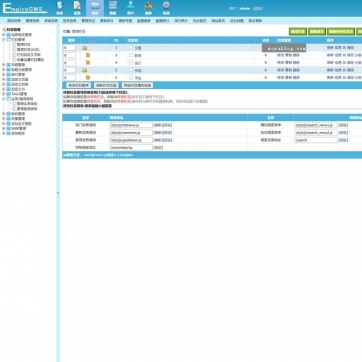
Task: Tick the checkbox in row ID 1
Action: 131,48
